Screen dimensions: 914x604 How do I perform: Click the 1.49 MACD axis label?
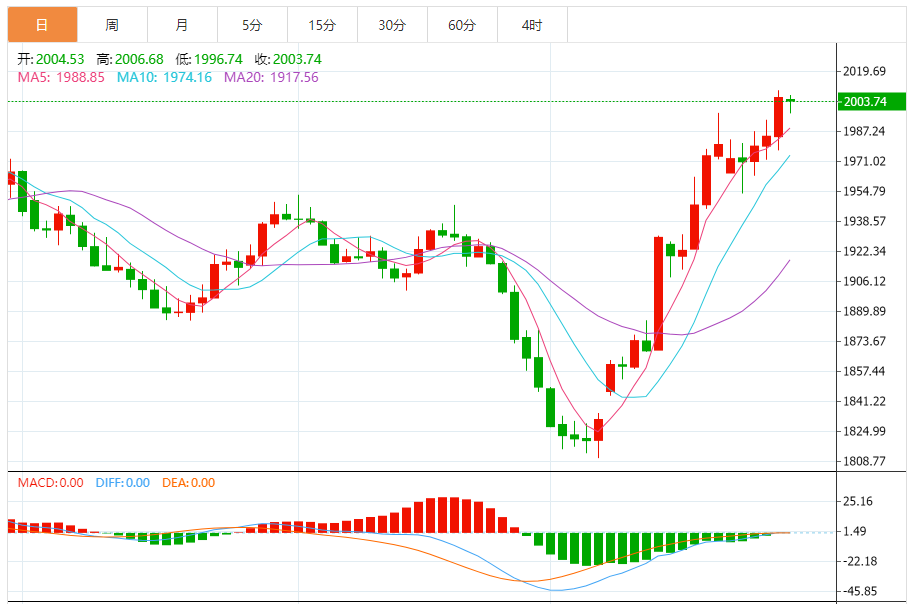(855, 531)
